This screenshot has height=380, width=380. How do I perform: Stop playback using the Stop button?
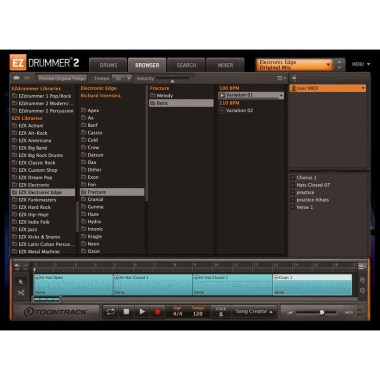click(126, 312)
